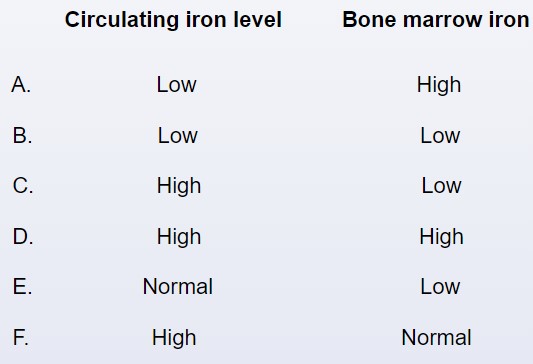Click row D's 'High' circulating iron value
This screenshot has height=364, width=533.
(x=179, y=237)
